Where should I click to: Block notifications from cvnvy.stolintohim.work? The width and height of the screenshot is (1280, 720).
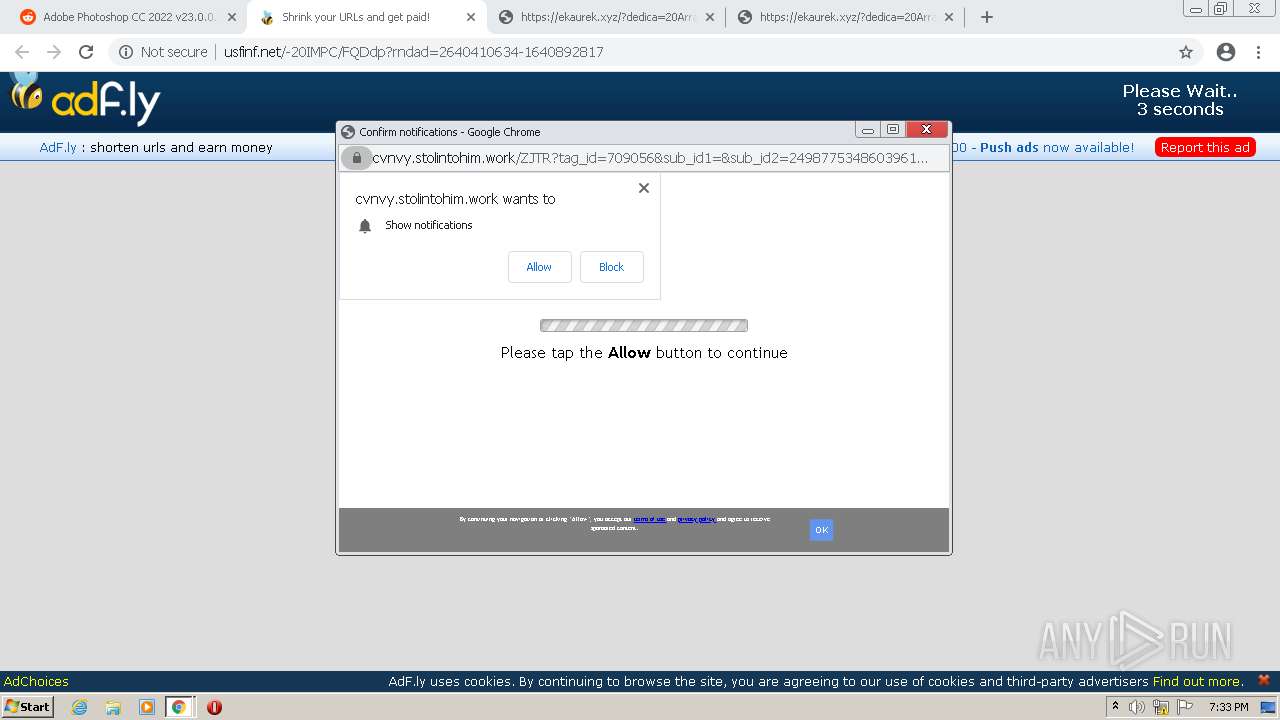click(611, 267)
